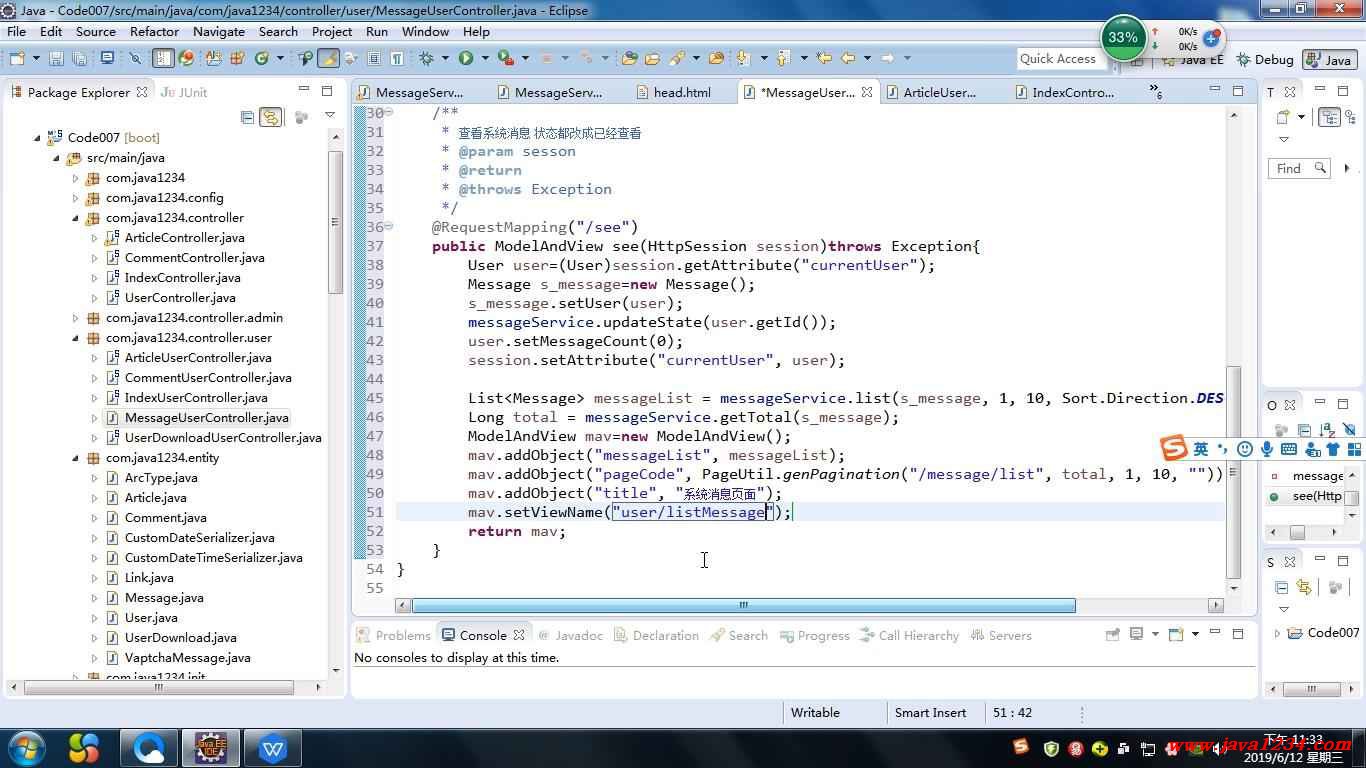The image size is (1366, 768).
Task: Toggle the selected breadcrumb toolbar button
Action: tap(163, 58)
